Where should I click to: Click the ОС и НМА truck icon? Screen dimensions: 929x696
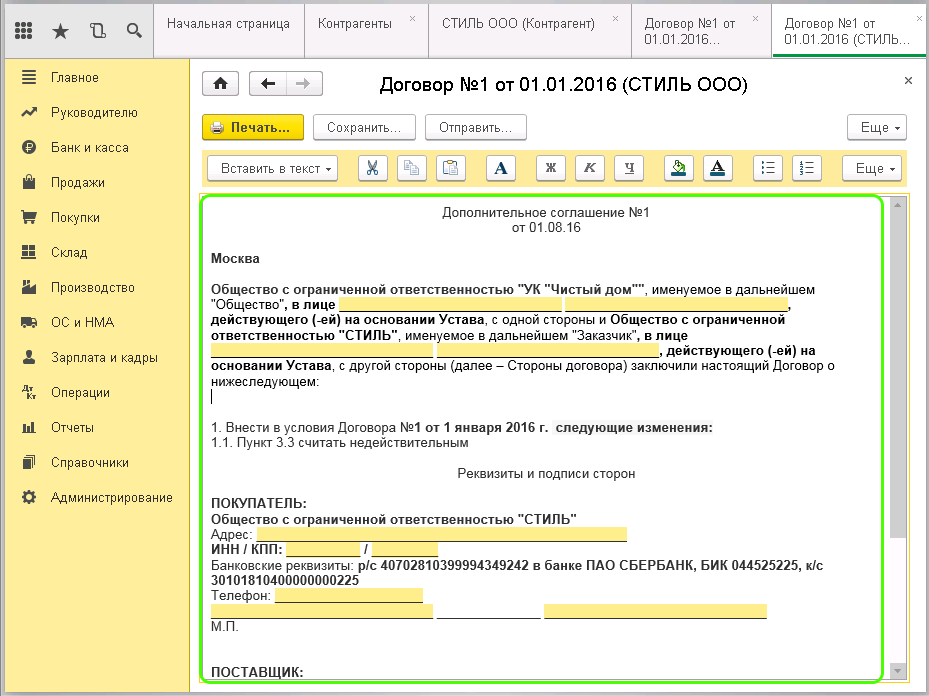point(28,322)
